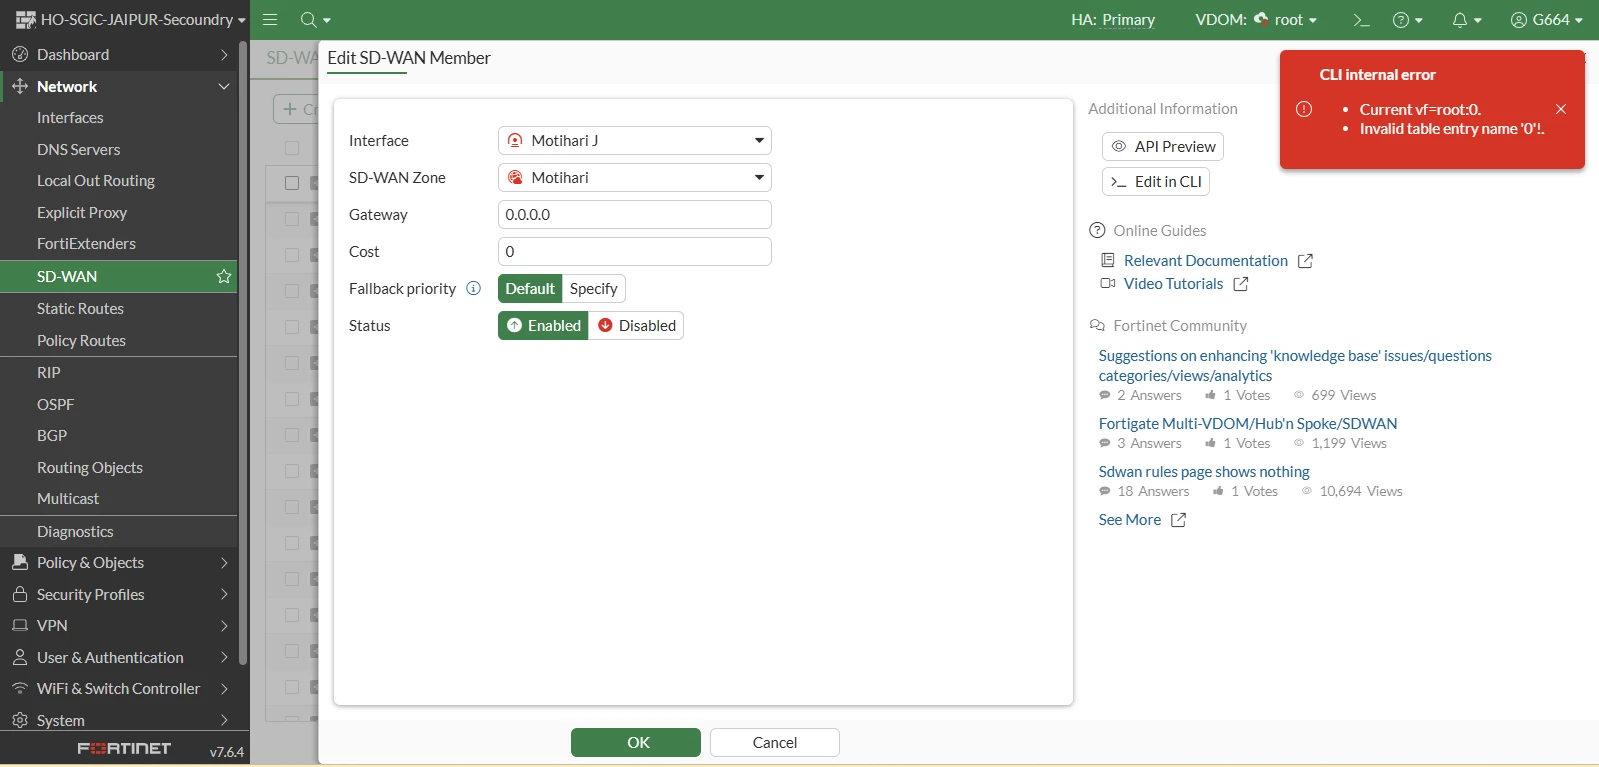Open 'Sdwan rules page shows nothing' post
Viewport: 1599px width, 767px height.
1204,472
